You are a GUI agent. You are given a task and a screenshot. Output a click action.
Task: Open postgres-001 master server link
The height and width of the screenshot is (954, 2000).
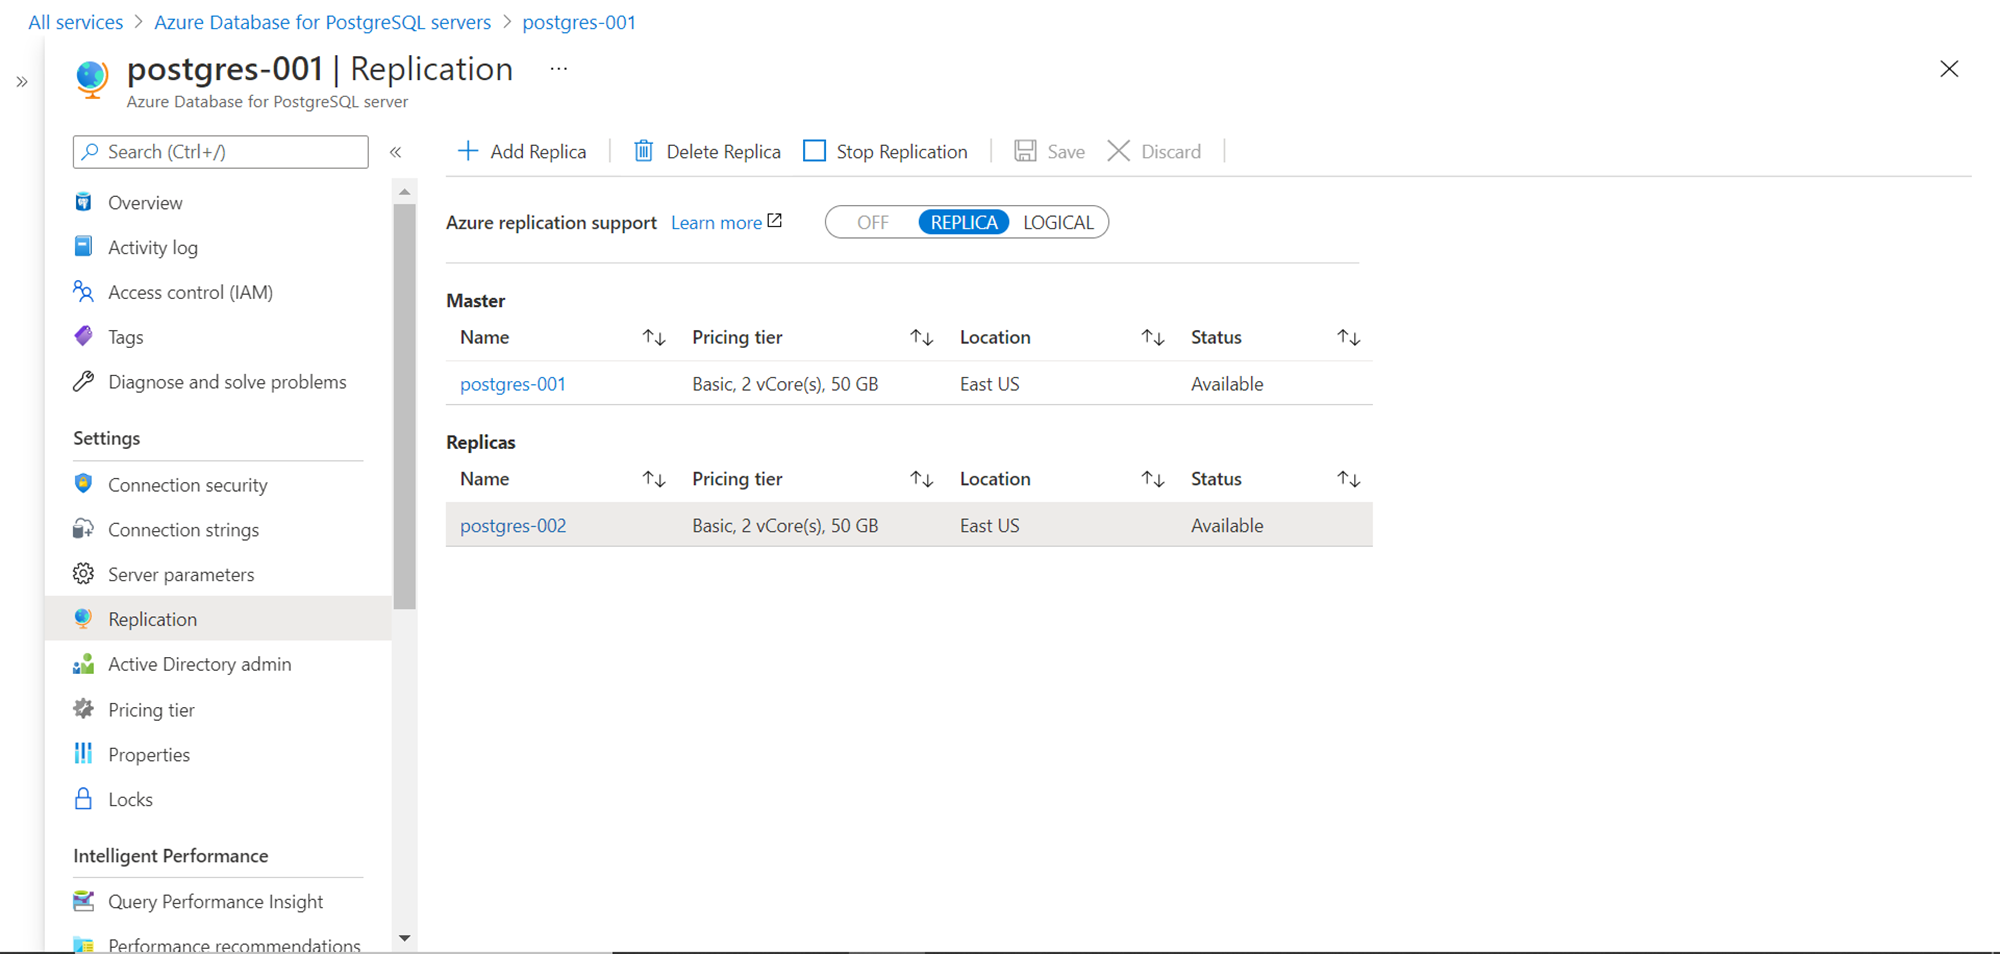click(513, 384)
